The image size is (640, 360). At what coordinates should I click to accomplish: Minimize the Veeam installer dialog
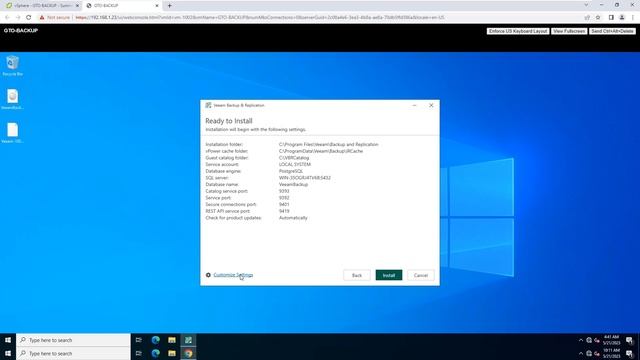[414, 105]
